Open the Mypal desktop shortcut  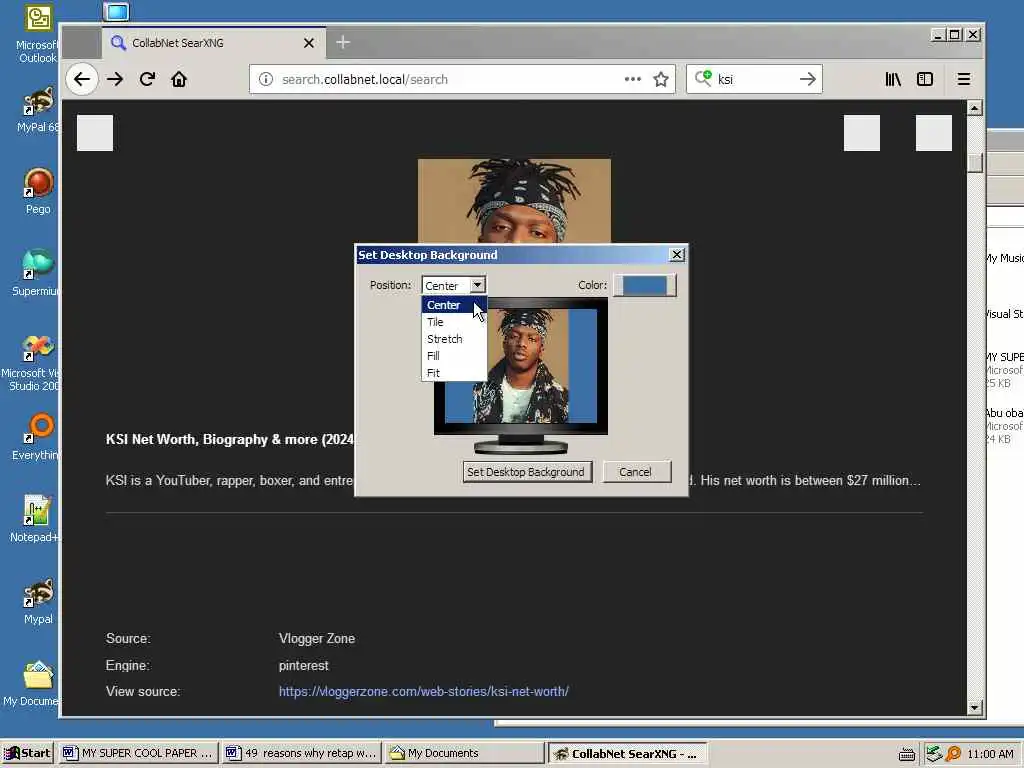[38, 601]
